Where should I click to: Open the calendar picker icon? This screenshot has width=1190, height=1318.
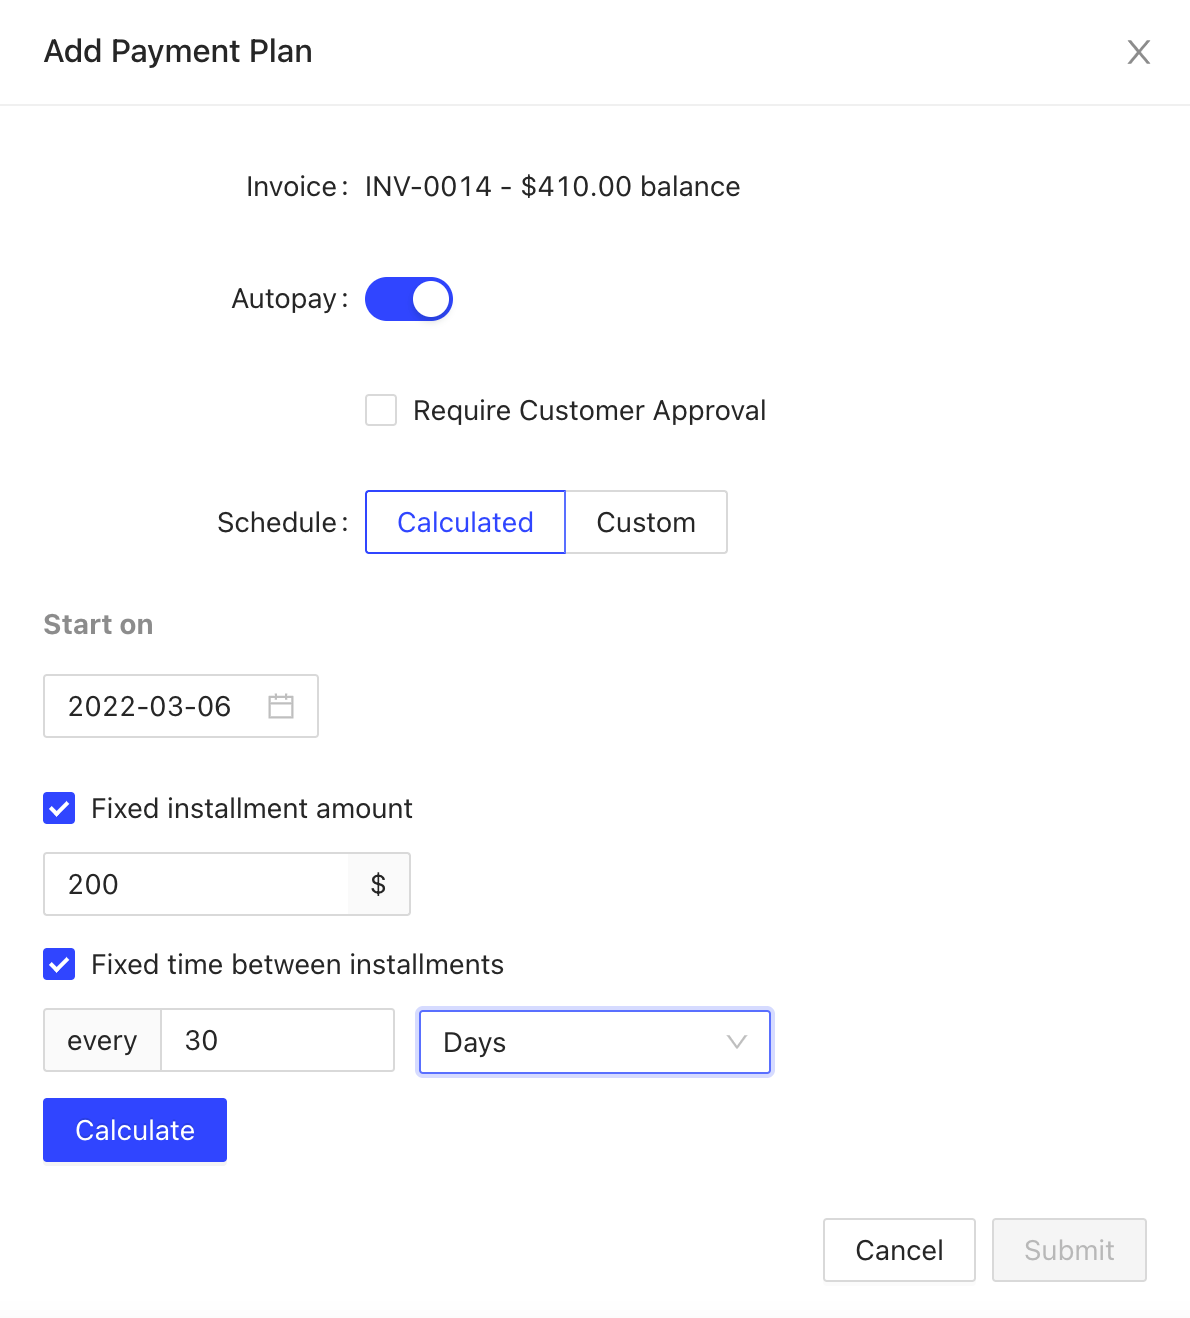click(281, 706)
